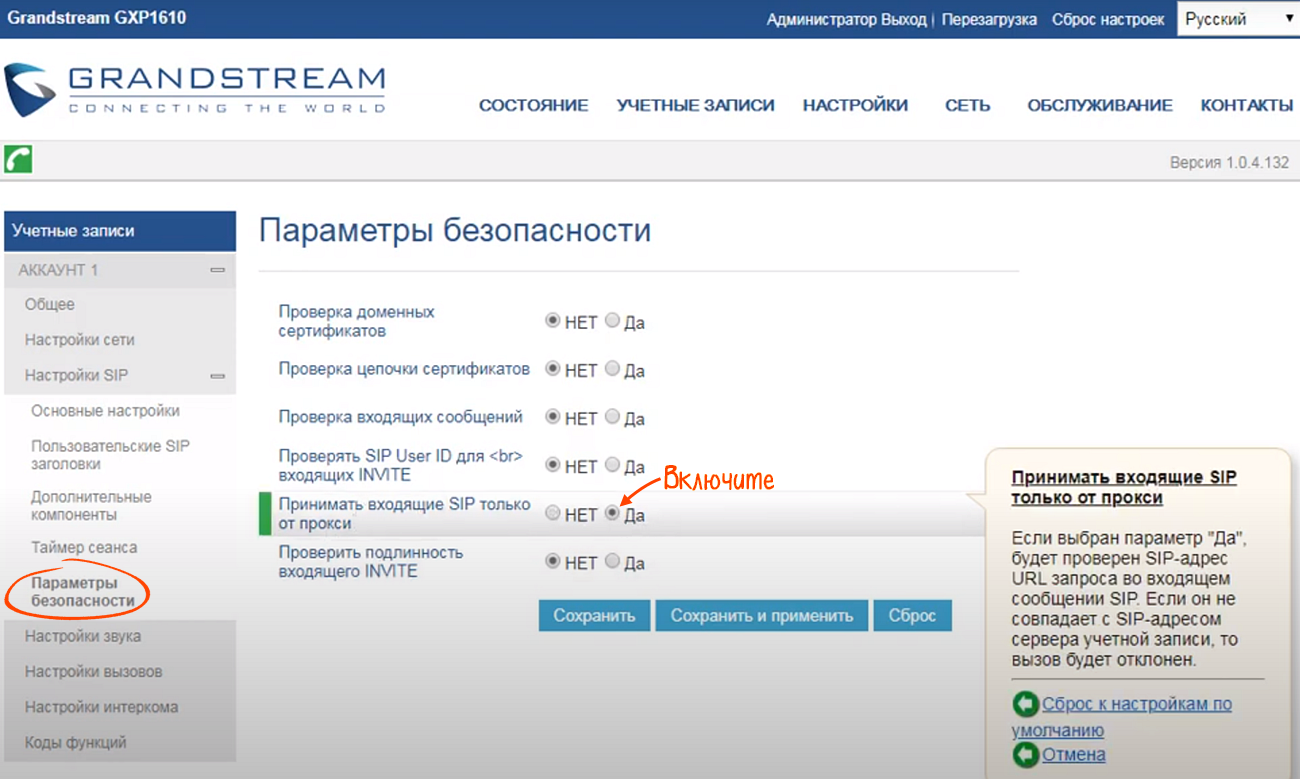This screenshot has width=1300, height=779.
Task: Open Настройки сети in the sidebar
Action: coord(80,340)
